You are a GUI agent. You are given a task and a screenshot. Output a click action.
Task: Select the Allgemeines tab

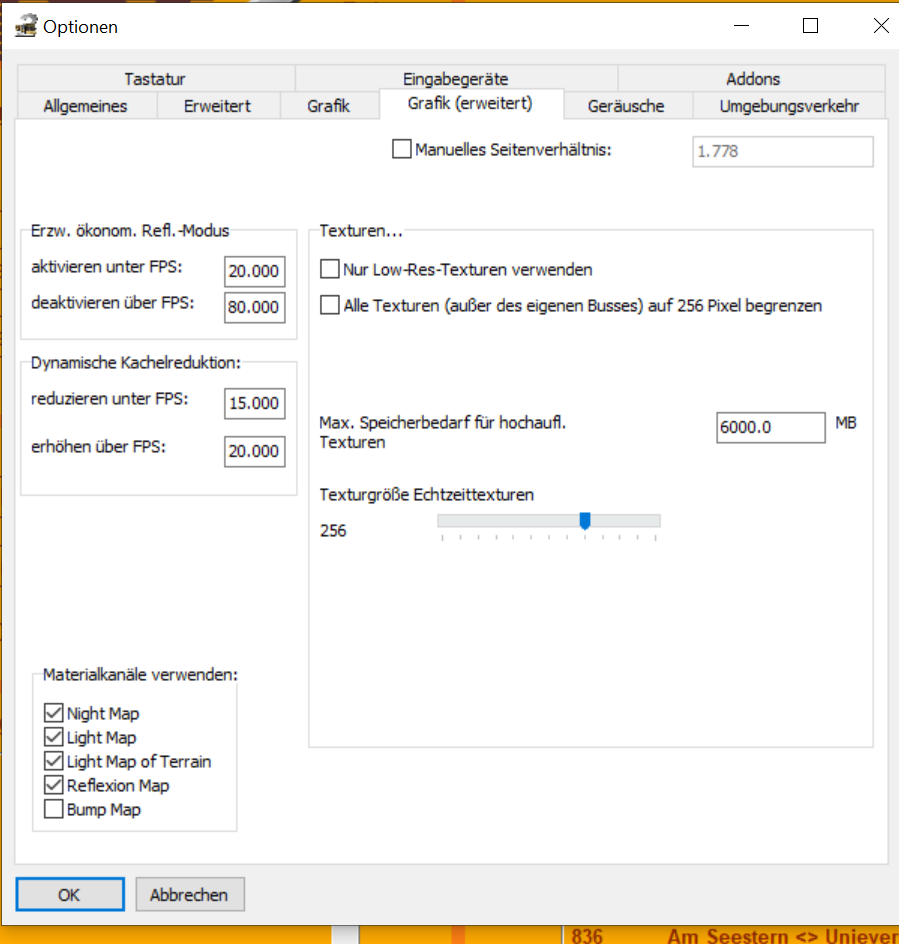coord(86,106)
